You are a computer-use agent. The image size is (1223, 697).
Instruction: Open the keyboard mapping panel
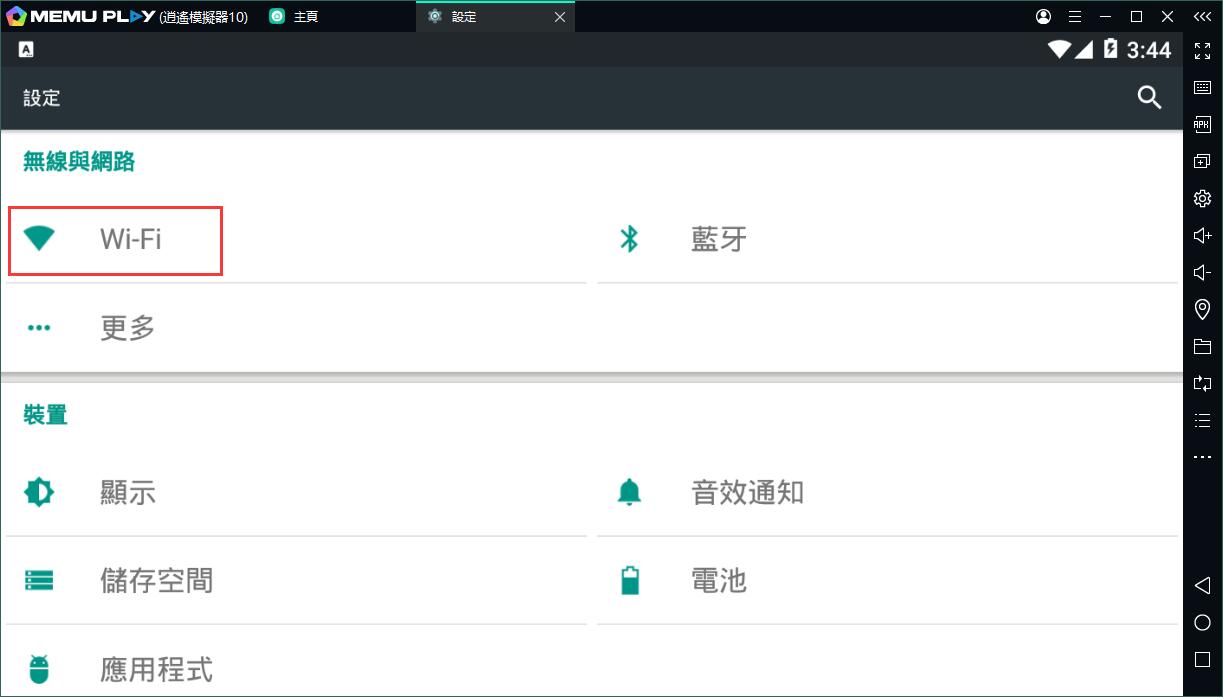click(1202, 87)
